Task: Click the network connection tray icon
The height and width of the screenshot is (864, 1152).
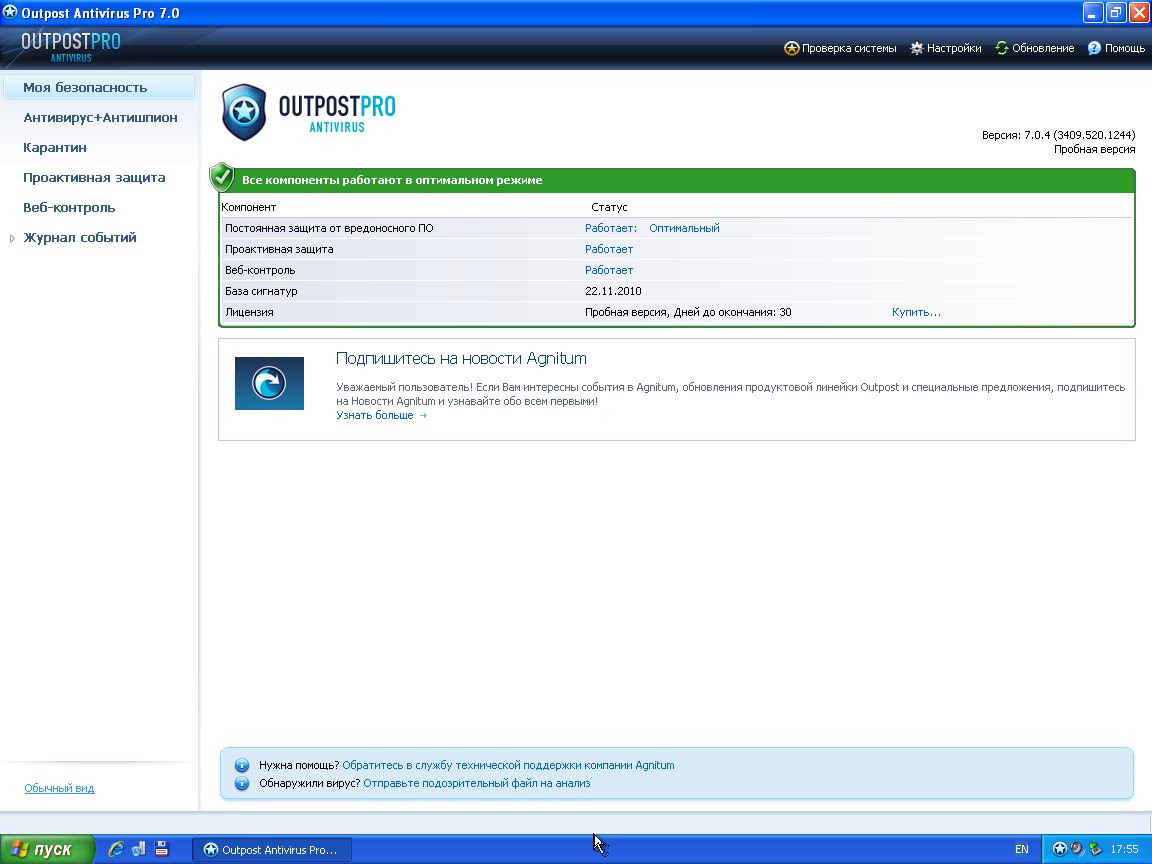Action: click(1095, 849)
